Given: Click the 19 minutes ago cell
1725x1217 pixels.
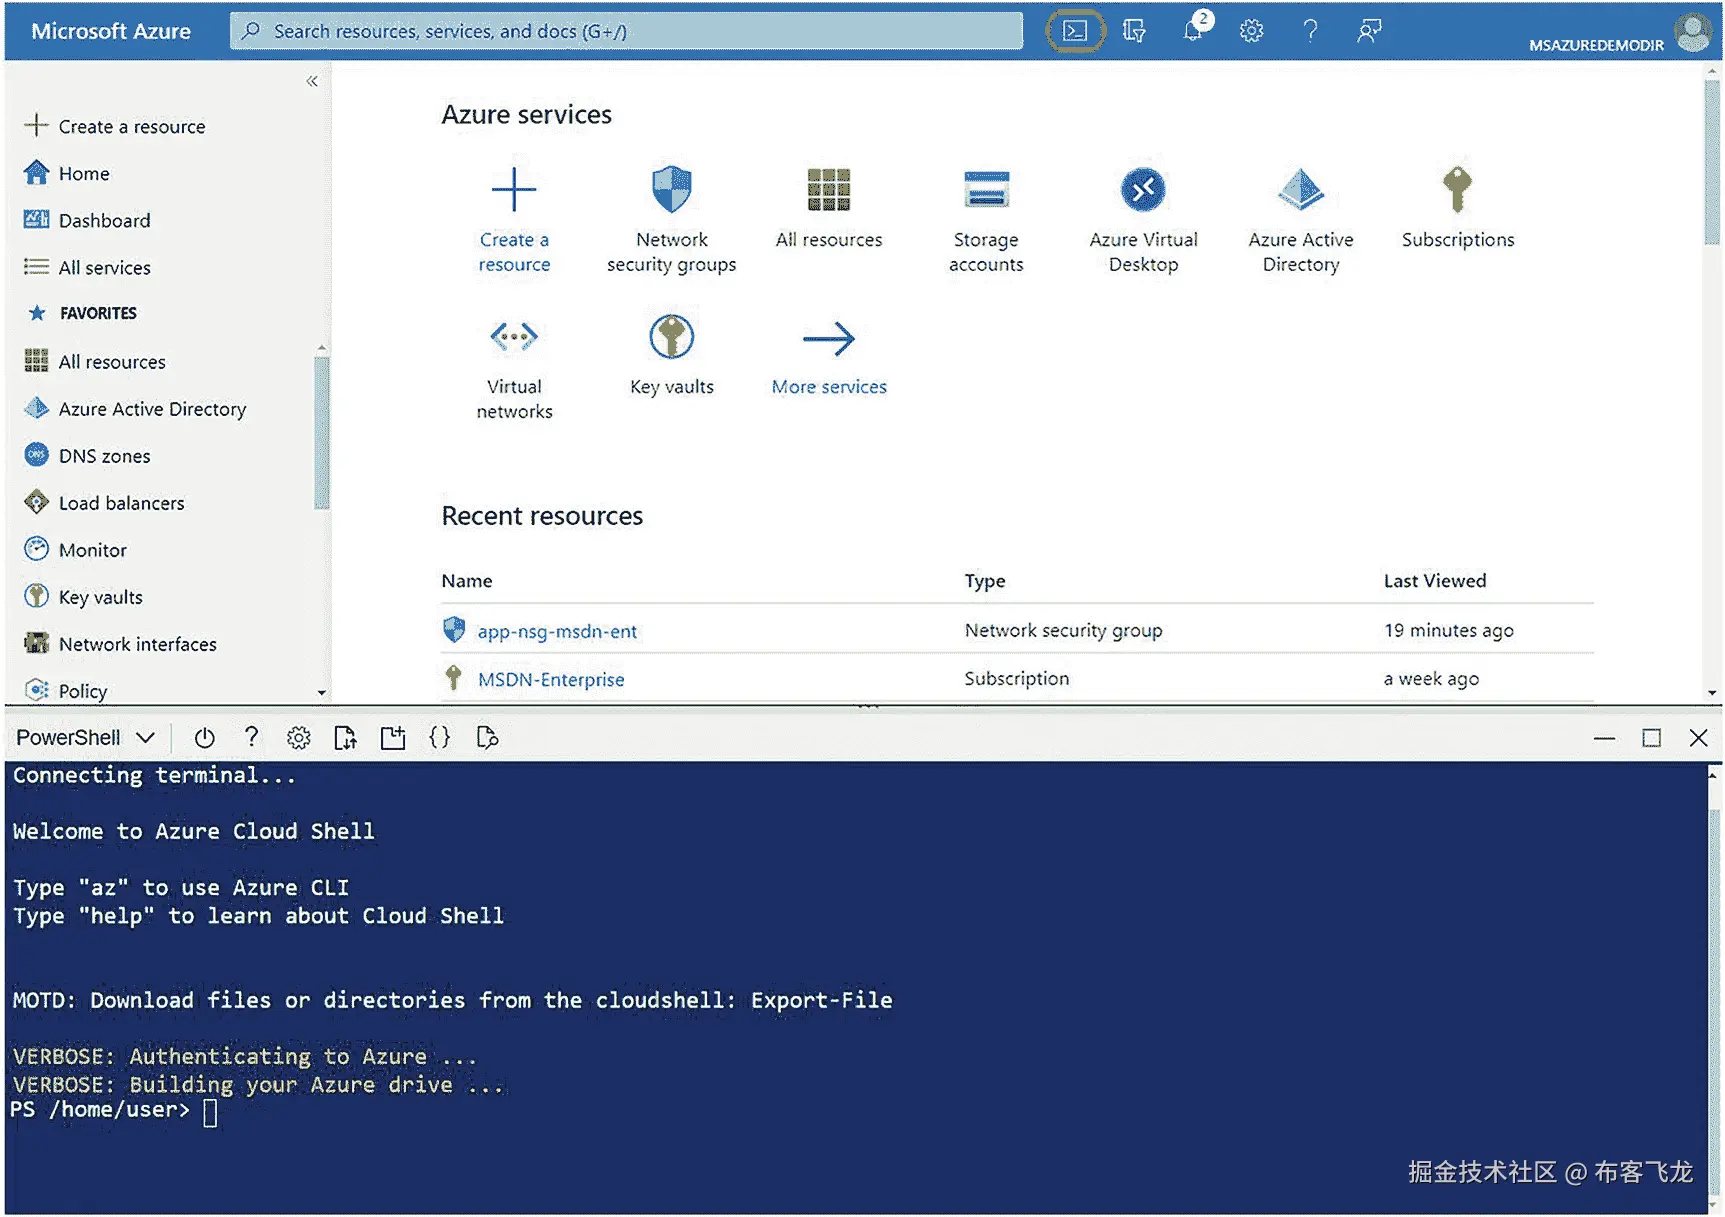Looking at the screenshot, I should (x=1449, y=630).
